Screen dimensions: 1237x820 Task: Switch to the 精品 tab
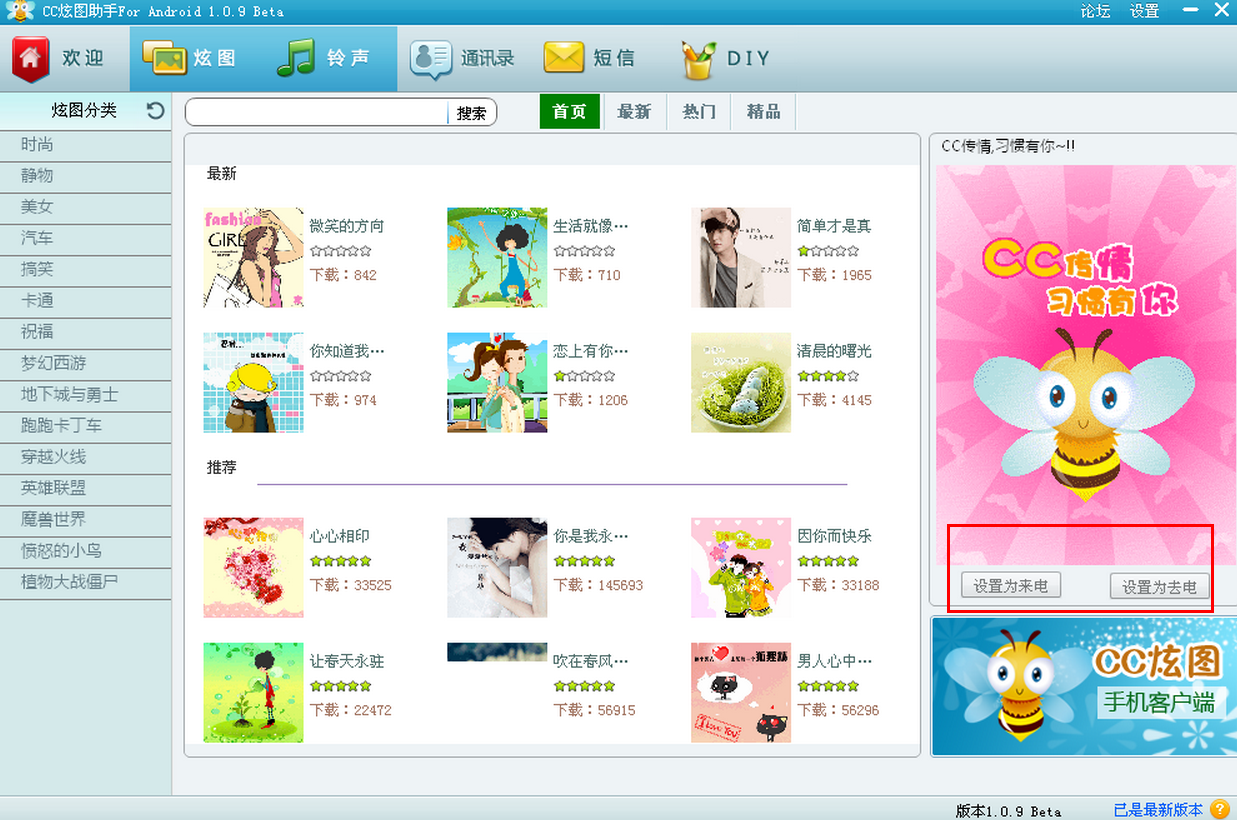pyautogui.click(x=763, y=112)
